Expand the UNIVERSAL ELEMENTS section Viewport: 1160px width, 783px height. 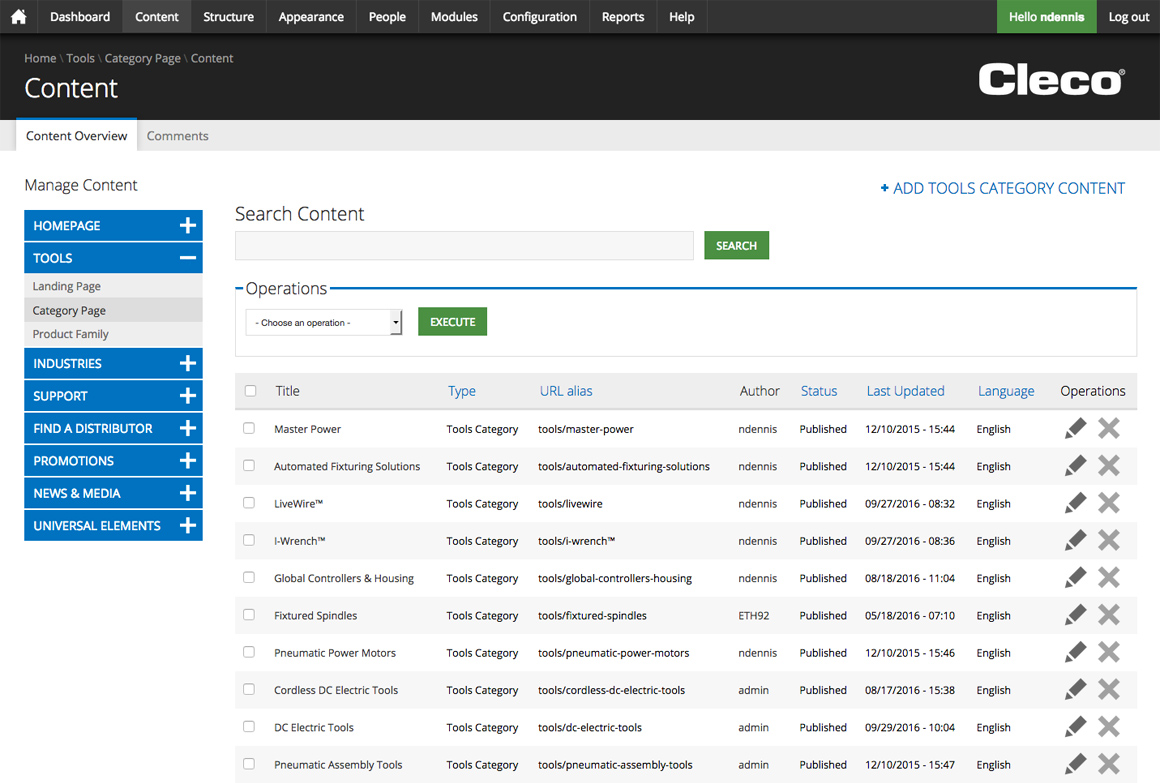tap(113, 525)
